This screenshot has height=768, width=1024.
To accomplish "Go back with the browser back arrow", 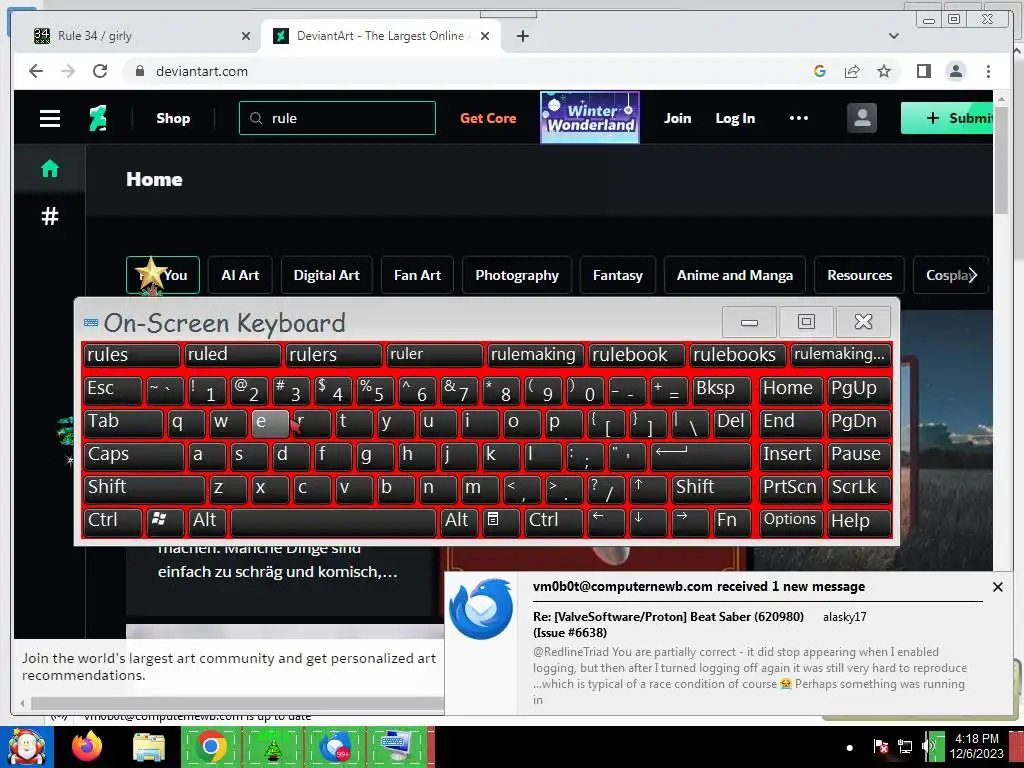I will click(x=36, y=71).
